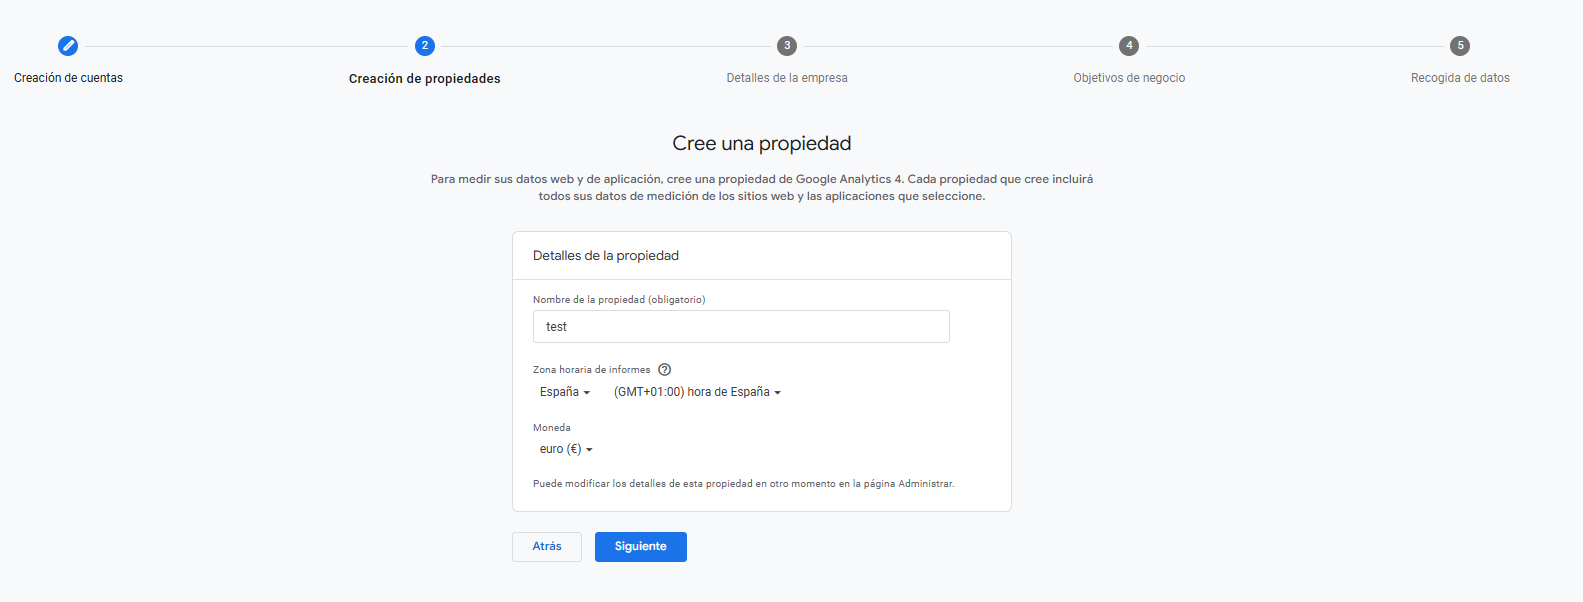Click the "Cree una propiedad" heading
The image size is (1583, 602).
click(761, 144)
